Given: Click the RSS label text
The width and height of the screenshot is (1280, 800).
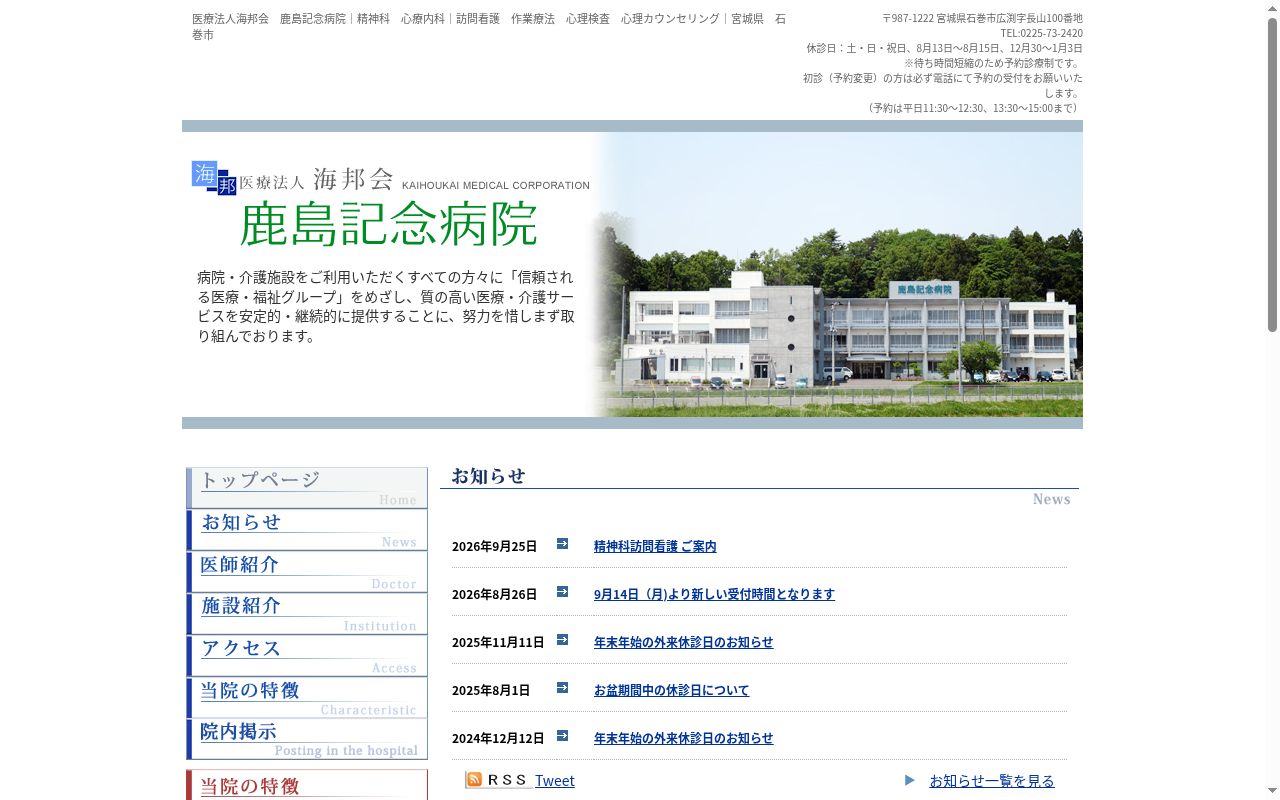Looking at the screenshot, I should tap(507, 780).
